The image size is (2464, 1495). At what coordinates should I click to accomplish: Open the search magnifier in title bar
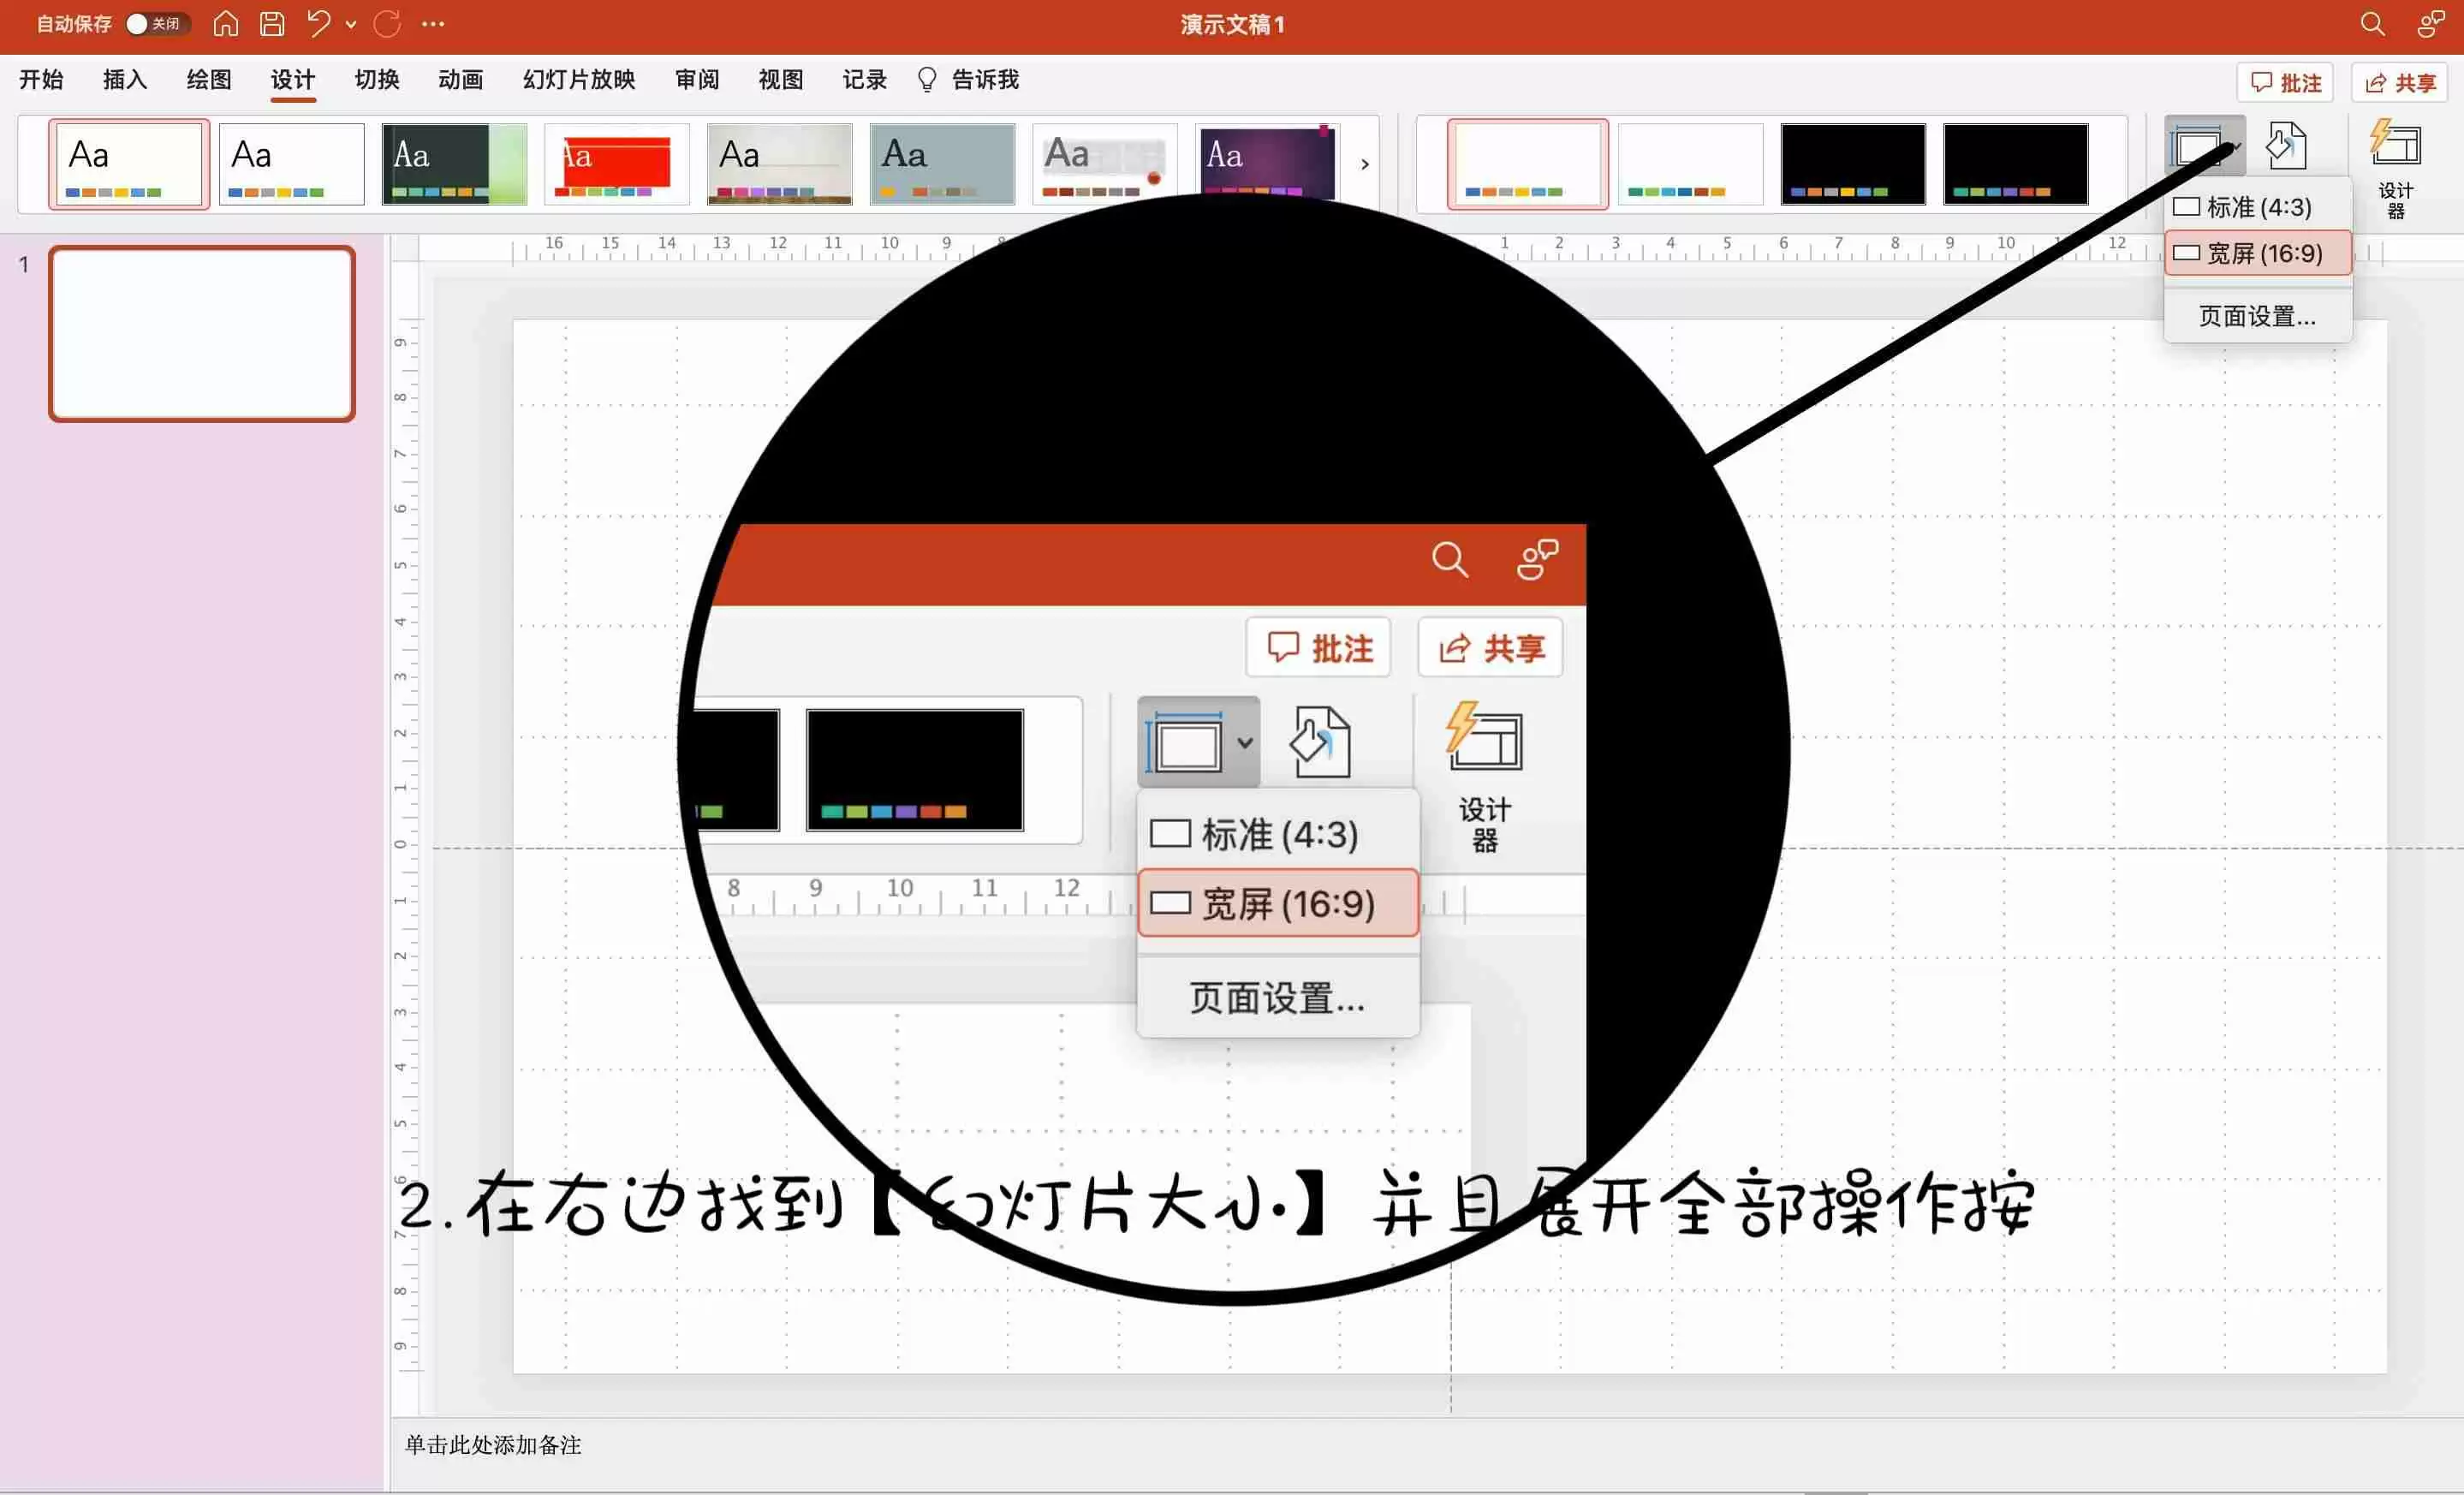2372,24
